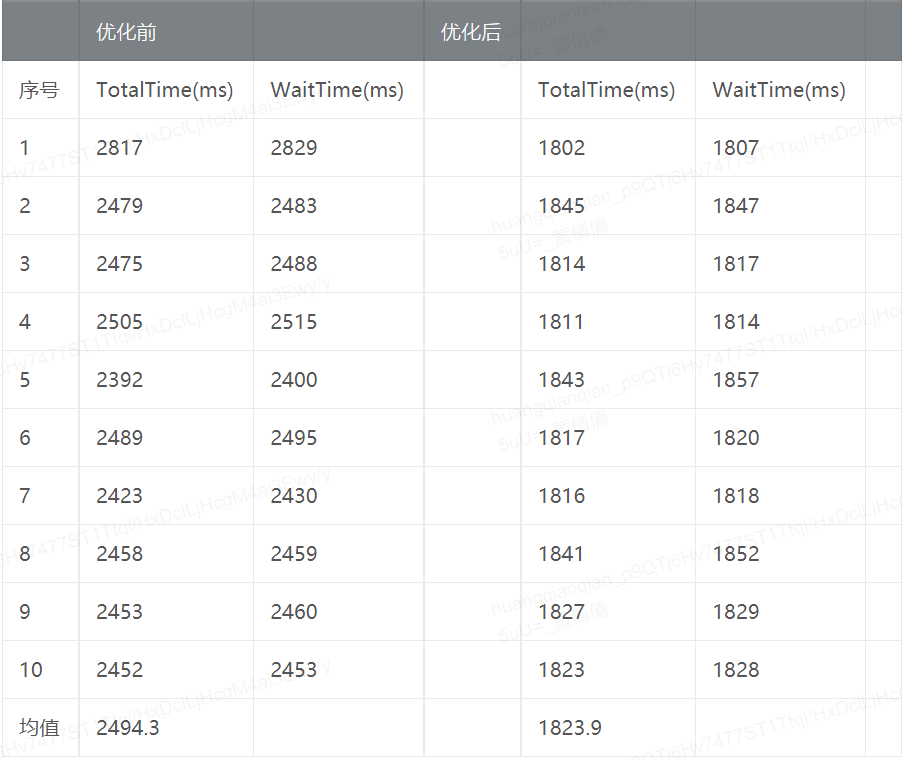Click the cell with value 1852
The width and height of the screenshot is (902, 760).
780,554
